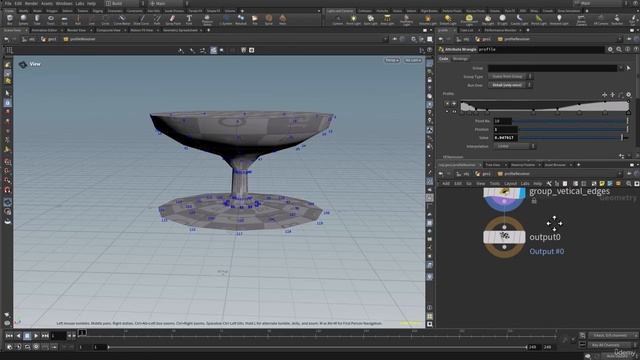Image resolution: width=640 pixels, height=360 pixels.
Task: Jump to the last frame
Action: [45, 336]
